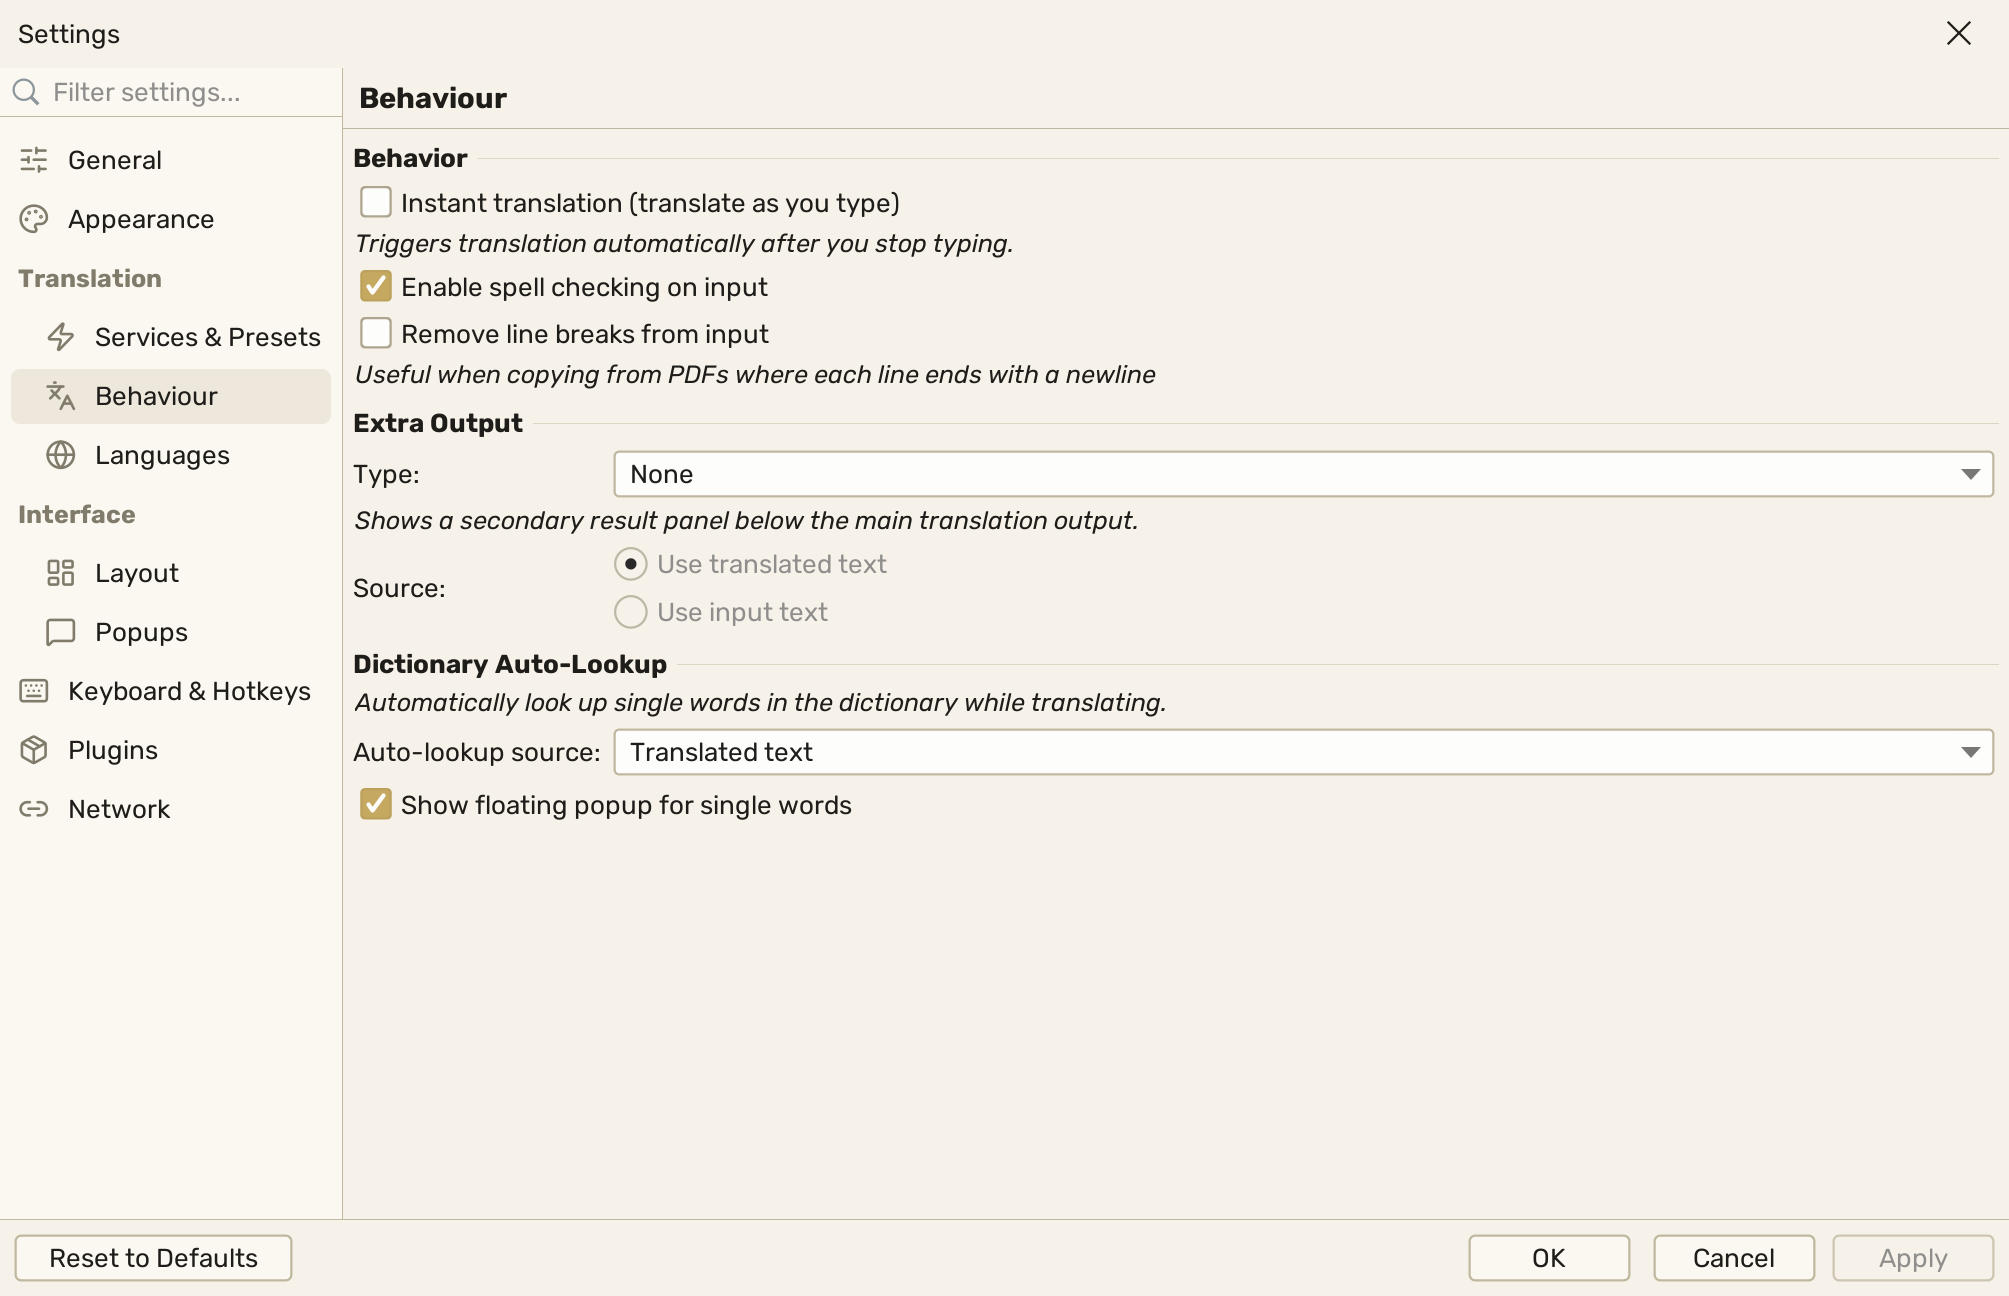Uncheck Enable spell checking on input
2009x1296 pixels.
coord(376,286)
